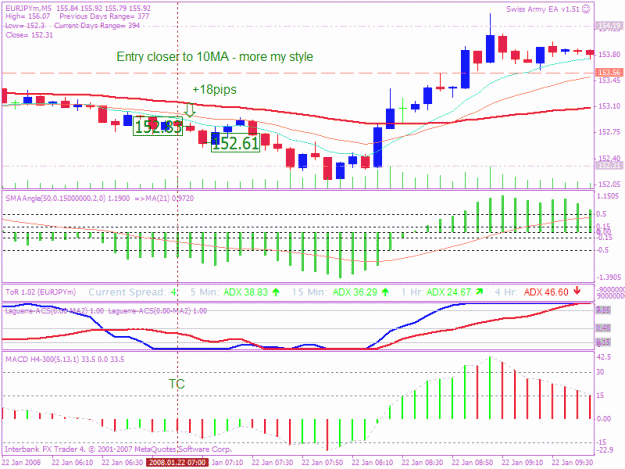Click the '22 Jan 06:30' time axis label
625x469 pixels.
click(122, 463)
